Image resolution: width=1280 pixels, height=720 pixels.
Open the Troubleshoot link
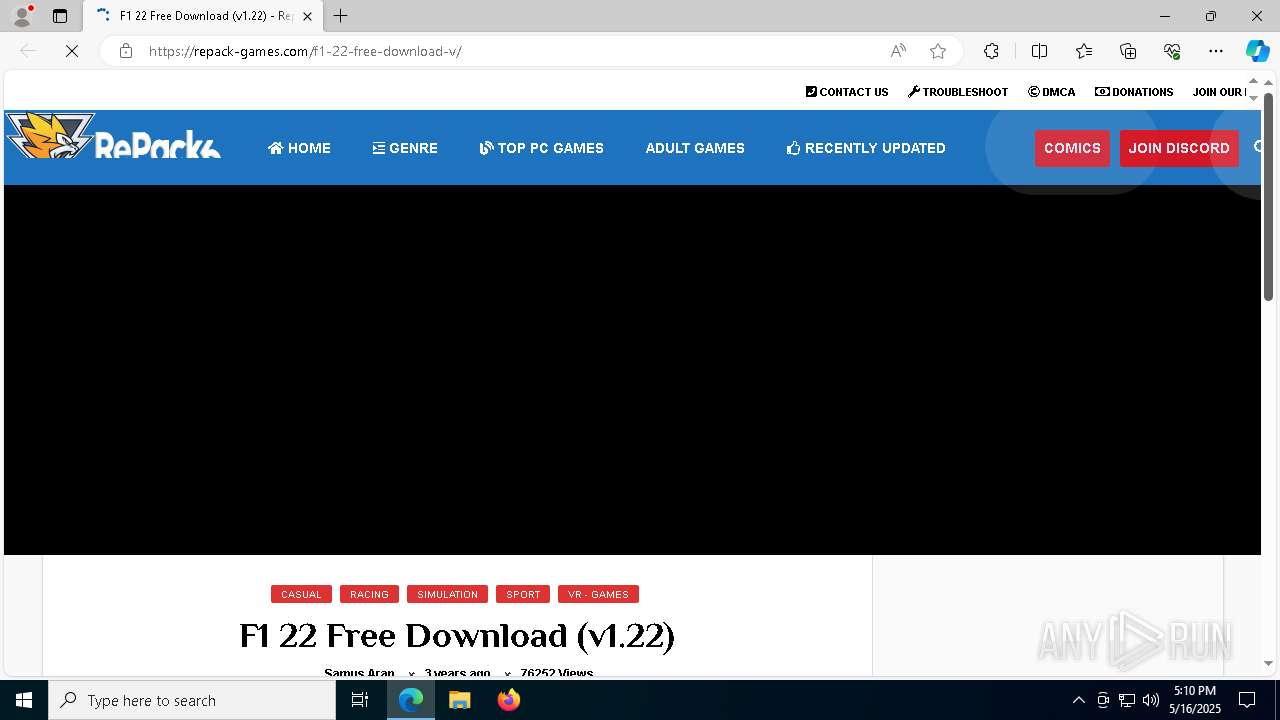[958, 92]
